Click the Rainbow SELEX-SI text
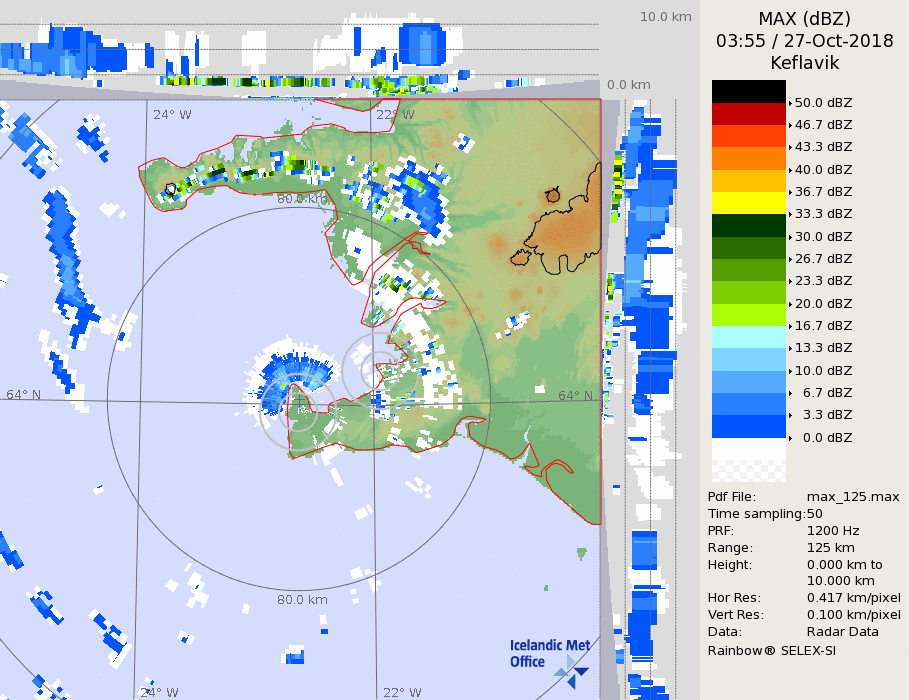909x700 pixels. pyautogui.click(x=771, y=650)
